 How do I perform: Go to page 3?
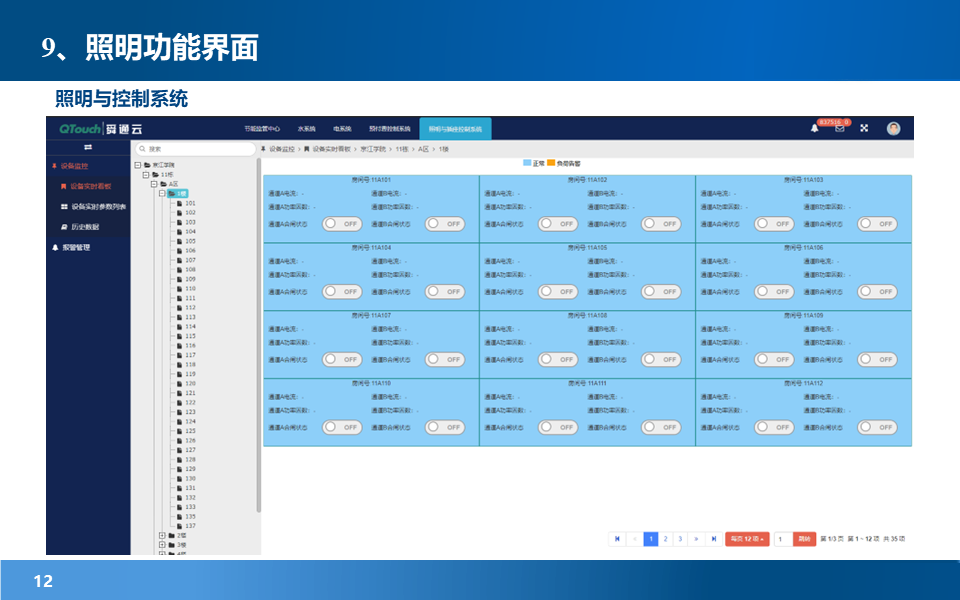tap(680, 539)
